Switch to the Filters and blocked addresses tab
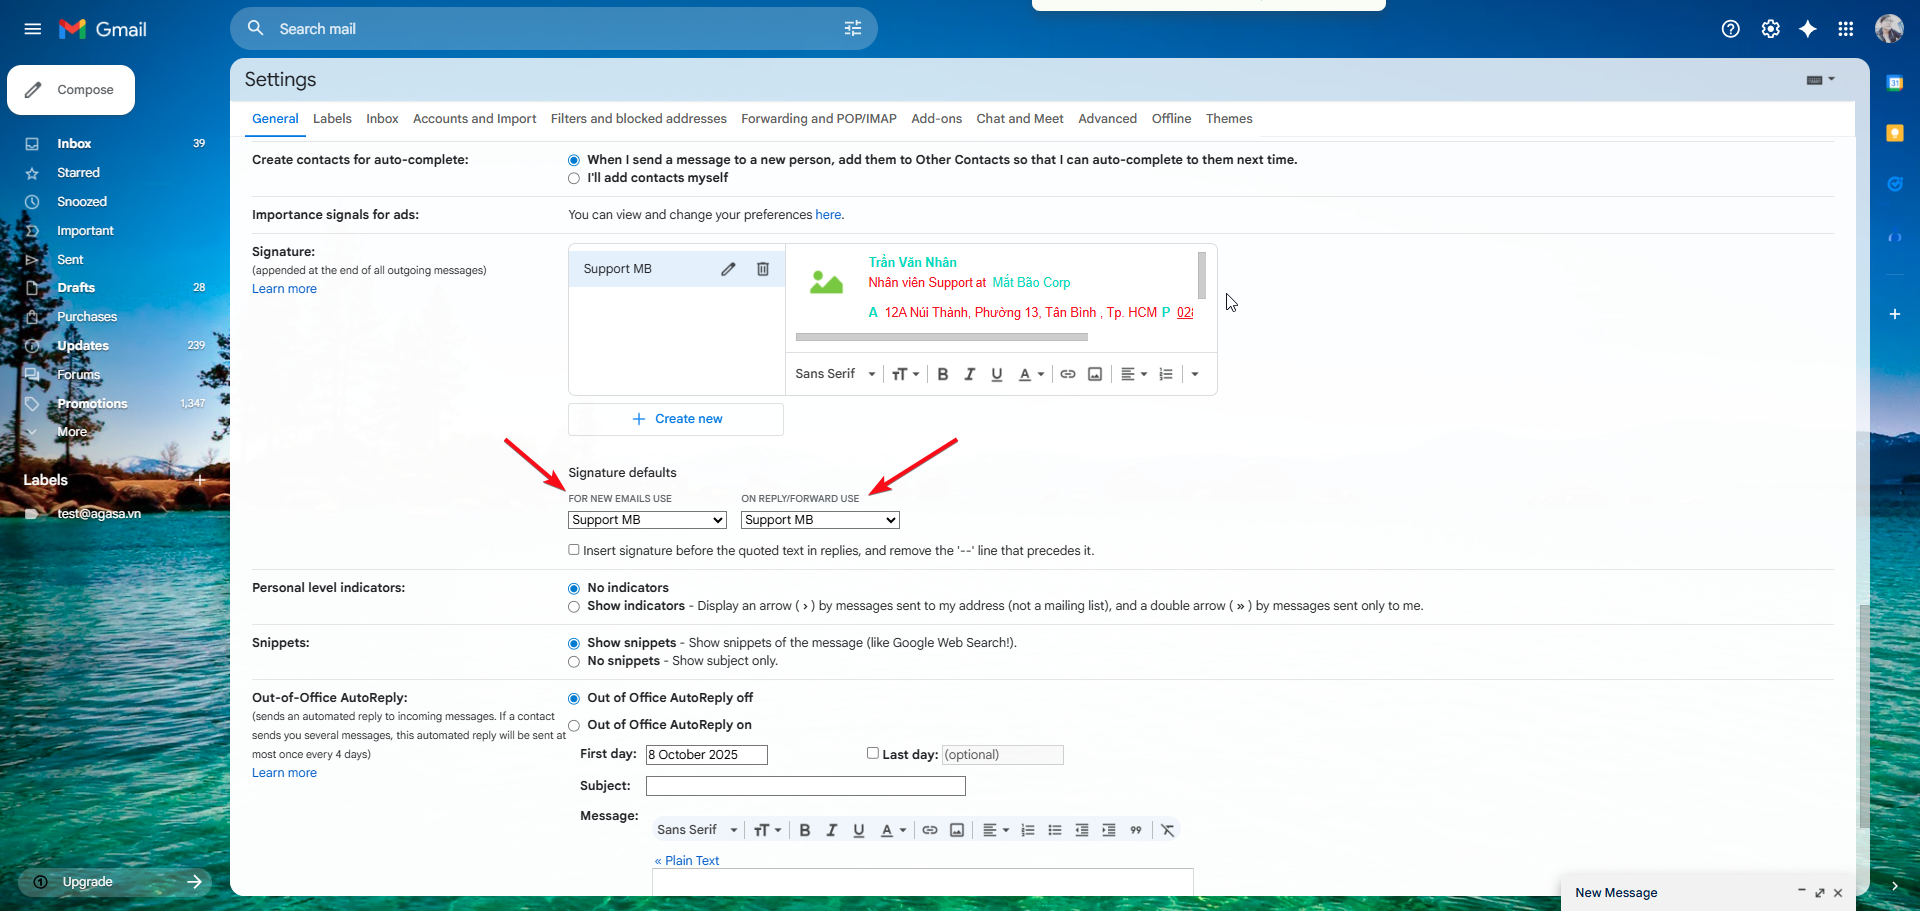 pos(638,119)
